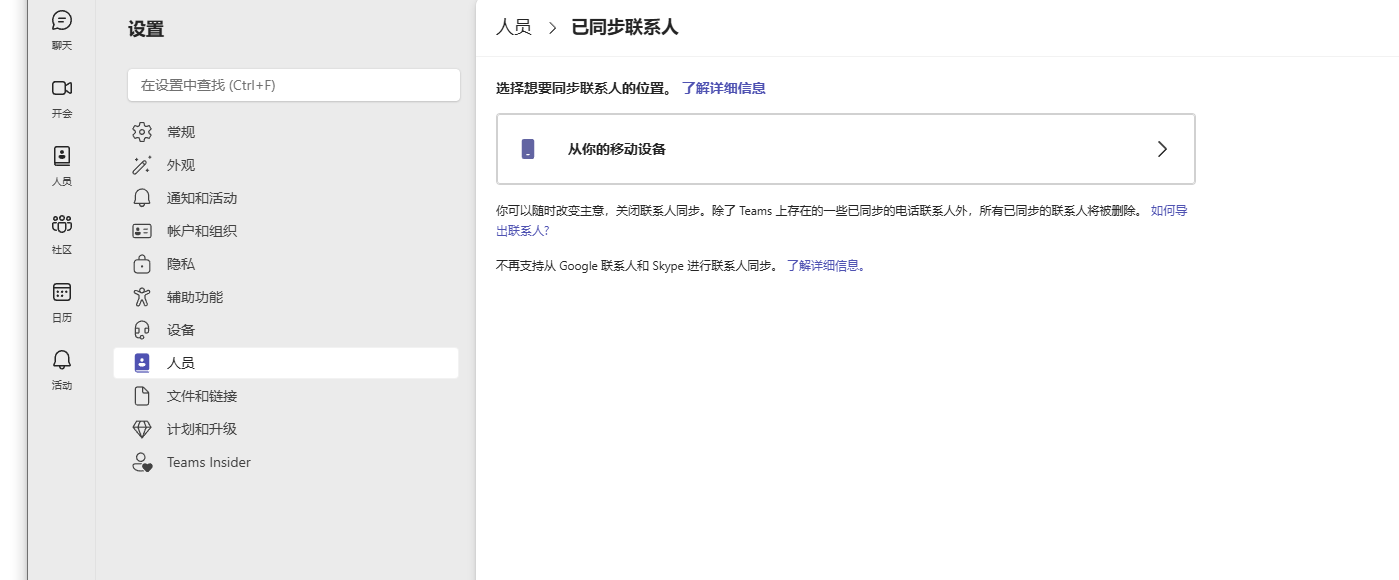Click the gear icon next to 常规
The width and height of the screenshot is (1399, 580).
[x=142, y=132]
